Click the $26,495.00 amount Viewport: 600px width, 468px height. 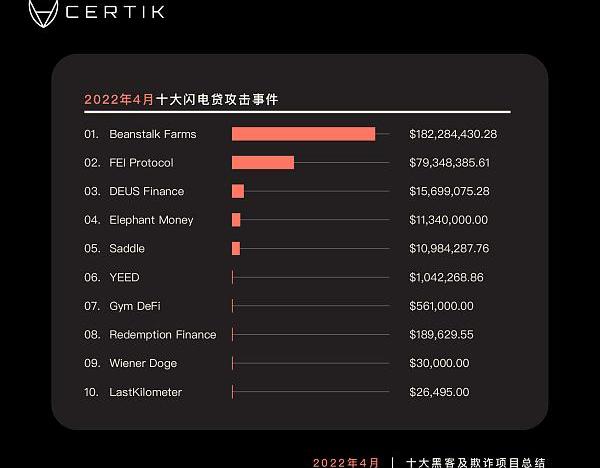click(x=439, y=393)
